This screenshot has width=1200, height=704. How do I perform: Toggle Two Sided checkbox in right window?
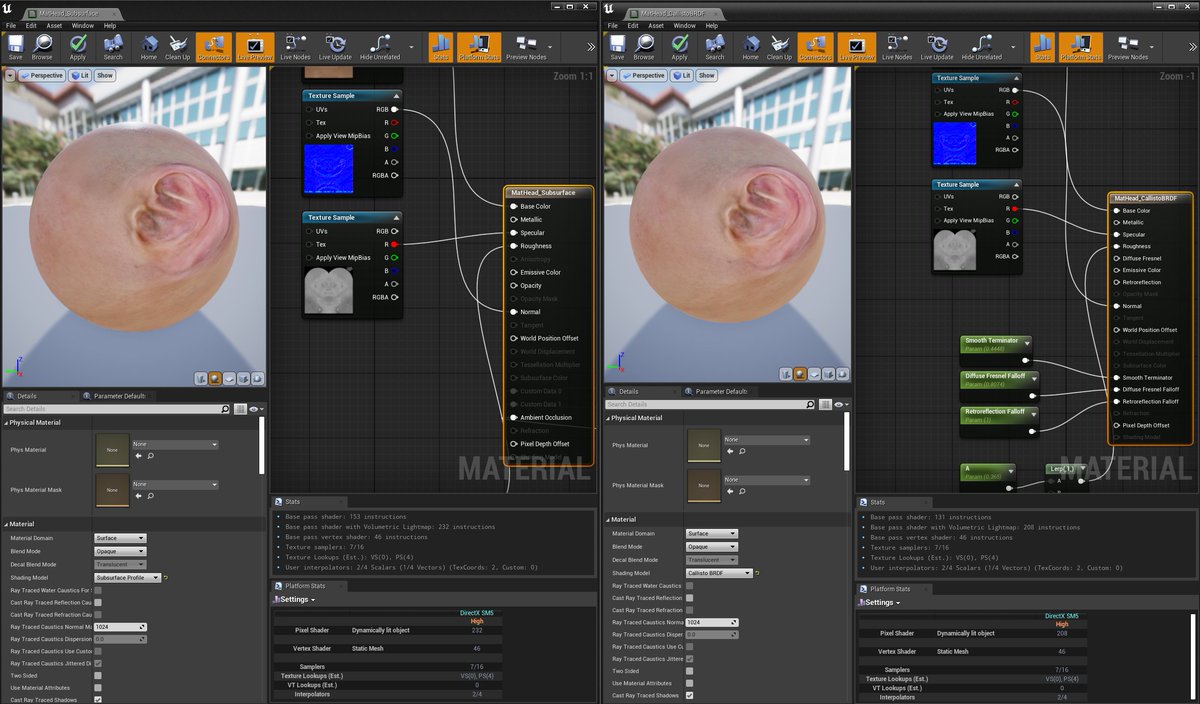pyautogui.click(x=690, y=671)
